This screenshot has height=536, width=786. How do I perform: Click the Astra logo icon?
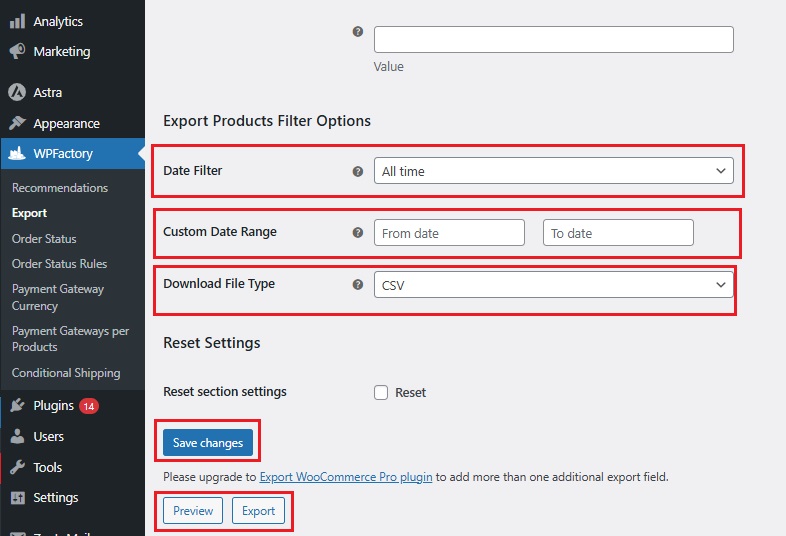[17, 92]
